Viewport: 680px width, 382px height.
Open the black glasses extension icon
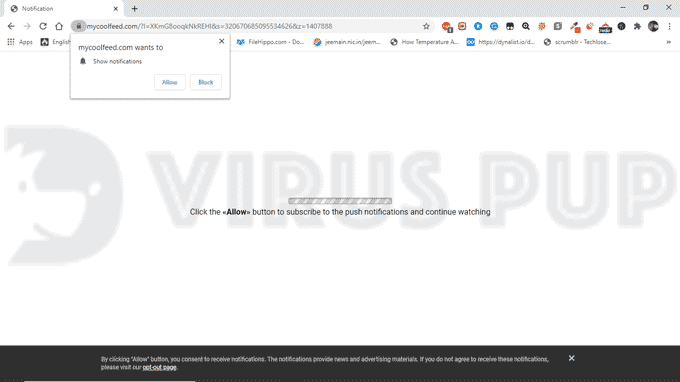(x=510, y=26)
